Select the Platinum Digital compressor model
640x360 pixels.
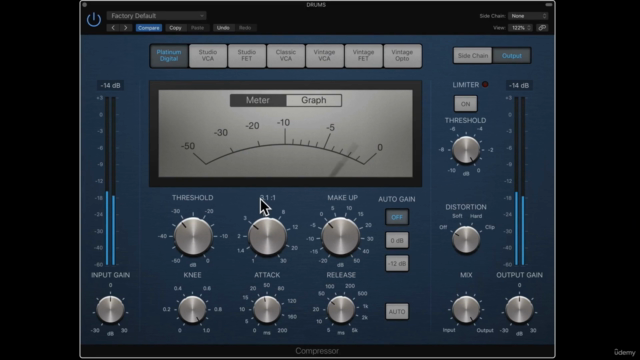click(169, 56)
